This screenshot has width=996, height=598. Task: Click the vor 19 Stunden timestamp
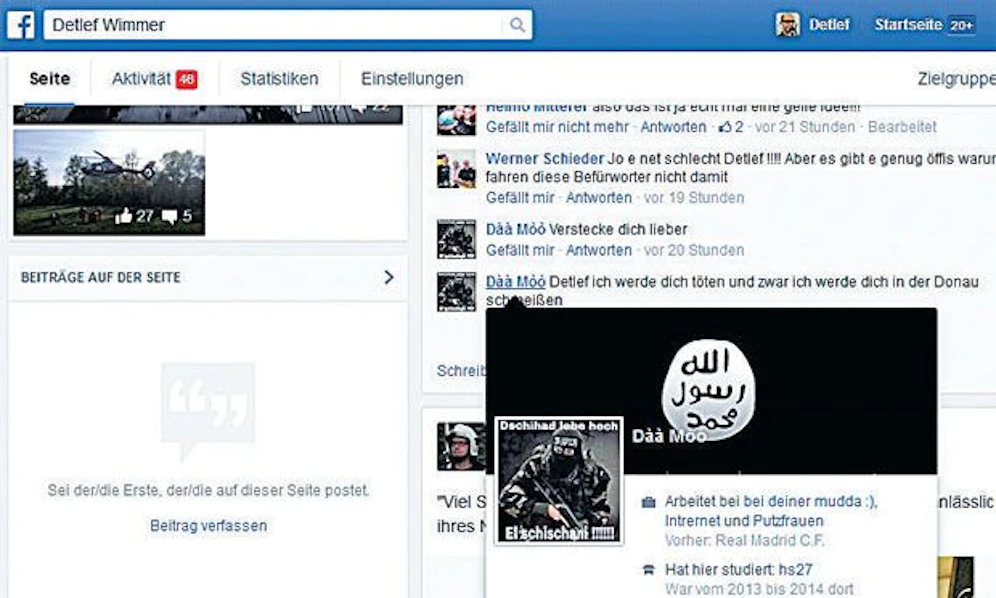(x=694, y=198)
